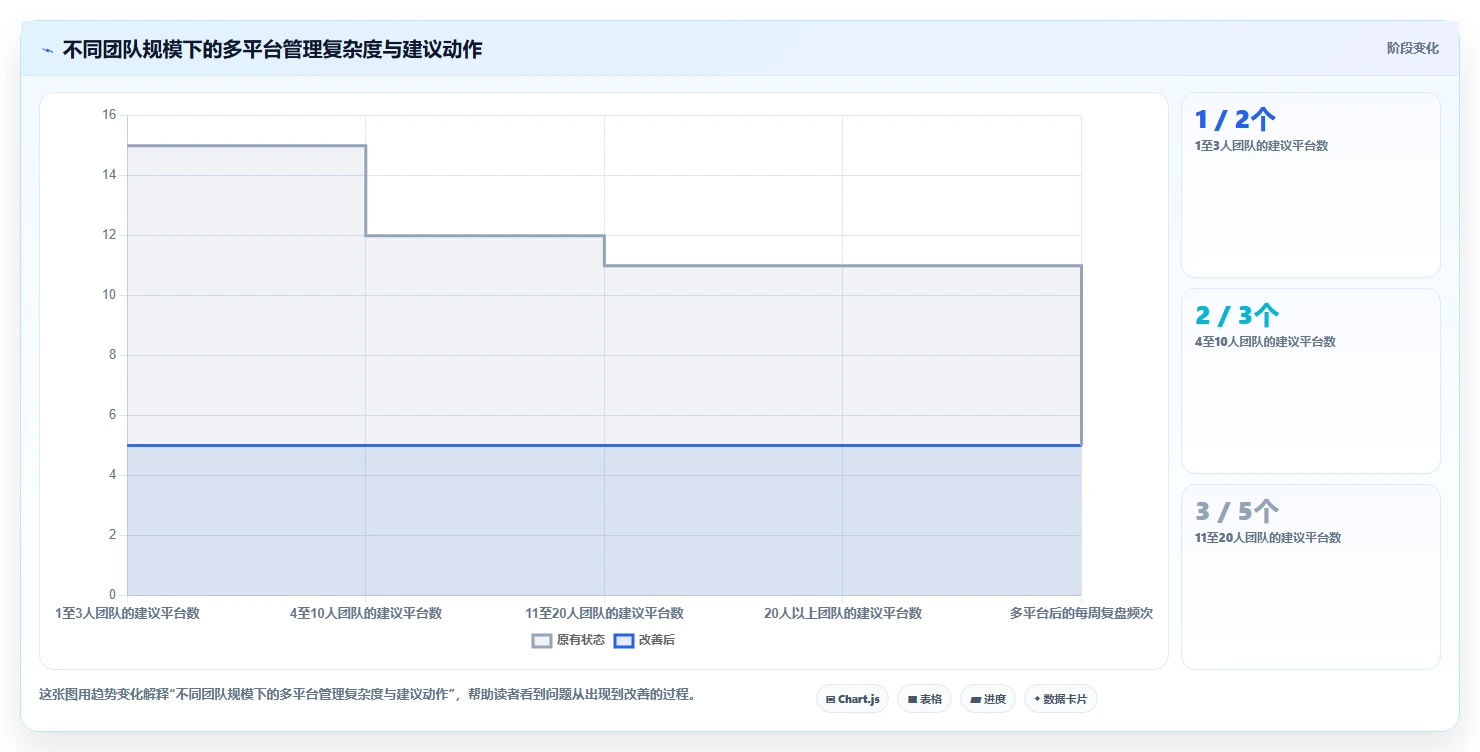Screen dimensions: 1480x752
Task: Click the sparkle icon inside the 数据卡片 tag
Action: (x=1037, y=699)
